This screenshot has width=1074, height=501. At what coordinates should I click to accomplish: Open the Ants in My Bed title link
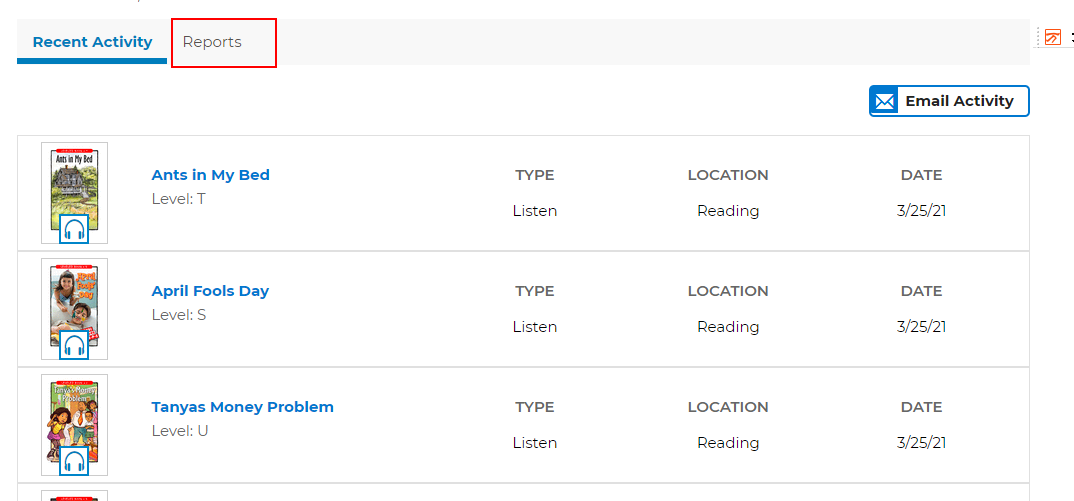click(210, 175)
